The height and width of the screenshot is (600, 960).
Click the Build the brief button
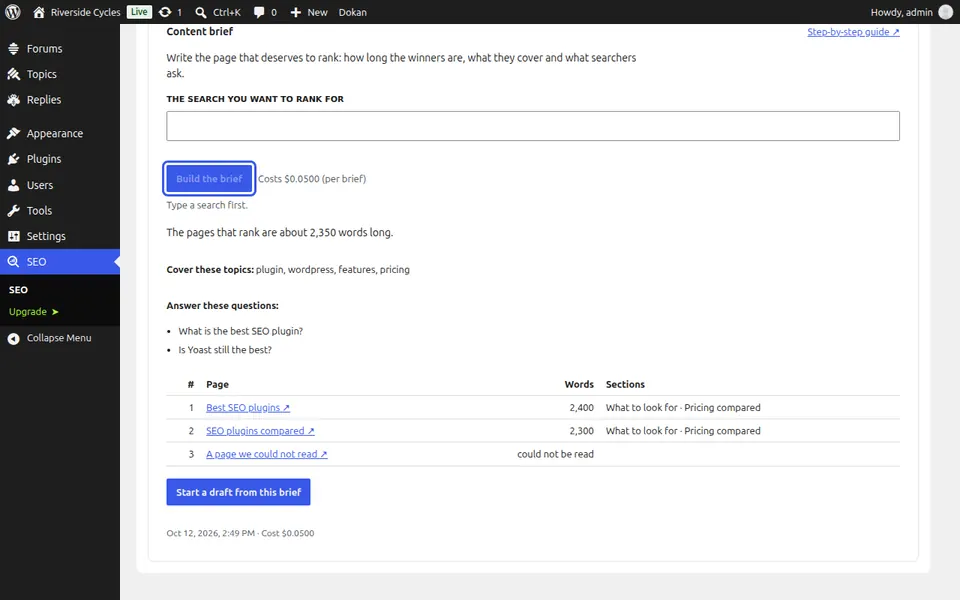click(209, 179)
